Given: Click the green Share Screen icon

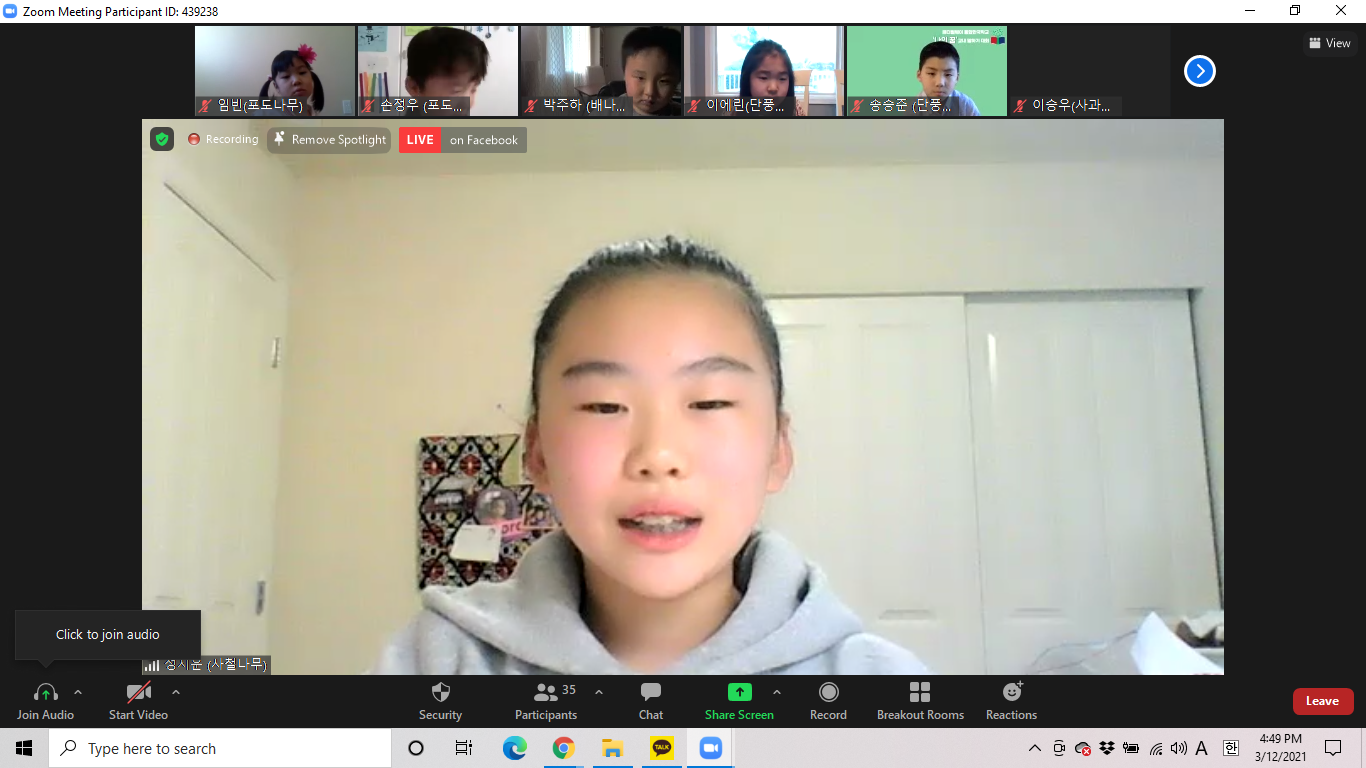Looking at the screenshot, I should (739, 692).
